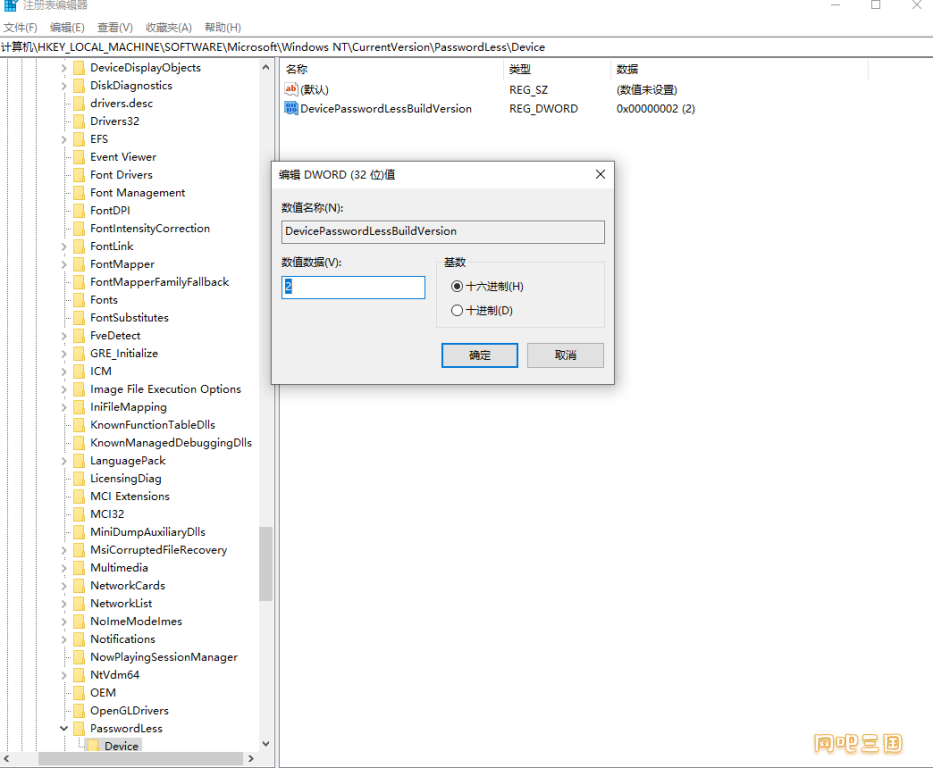933x768 pixels.
Task: Open the 文件(F) menu
Action: click(x=21, y=27)
